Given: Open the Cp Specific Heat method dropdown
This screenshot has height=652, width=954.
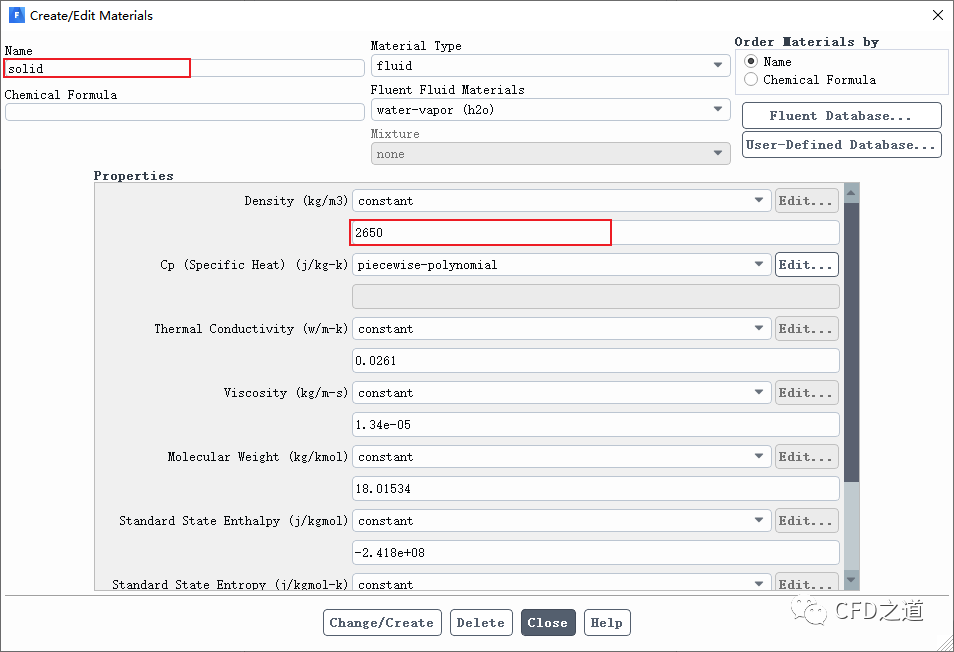Looking at the screenshot, I should (561, 265).
